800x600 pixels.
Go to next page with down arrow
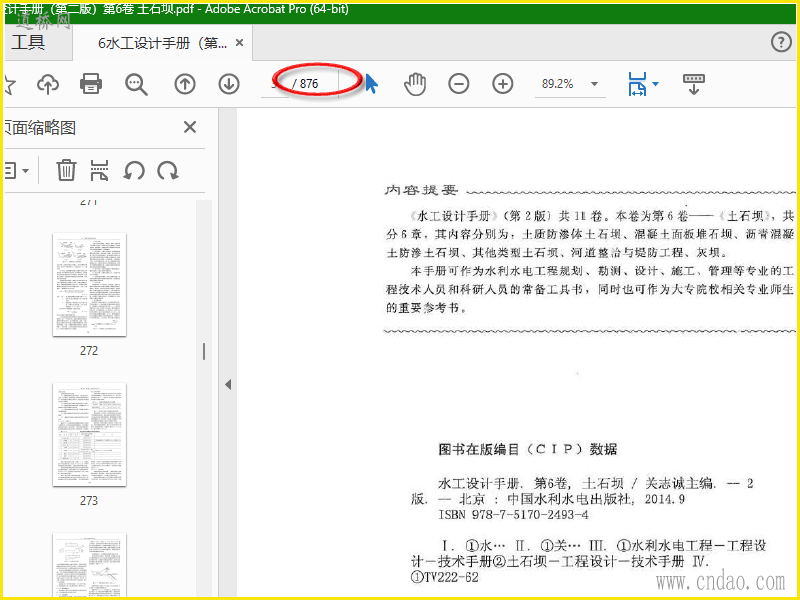[x=229, y=84]
